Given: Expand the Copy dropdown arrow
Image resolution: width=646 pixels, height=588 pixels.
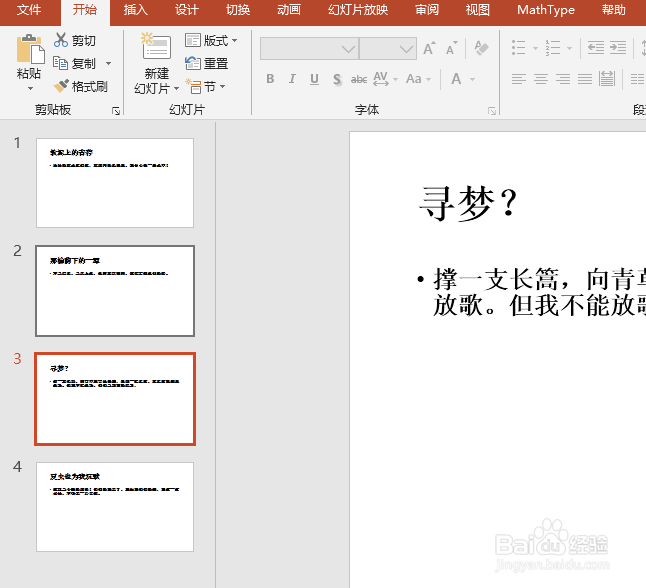Looking at the screenshot, I should [108, 63].
